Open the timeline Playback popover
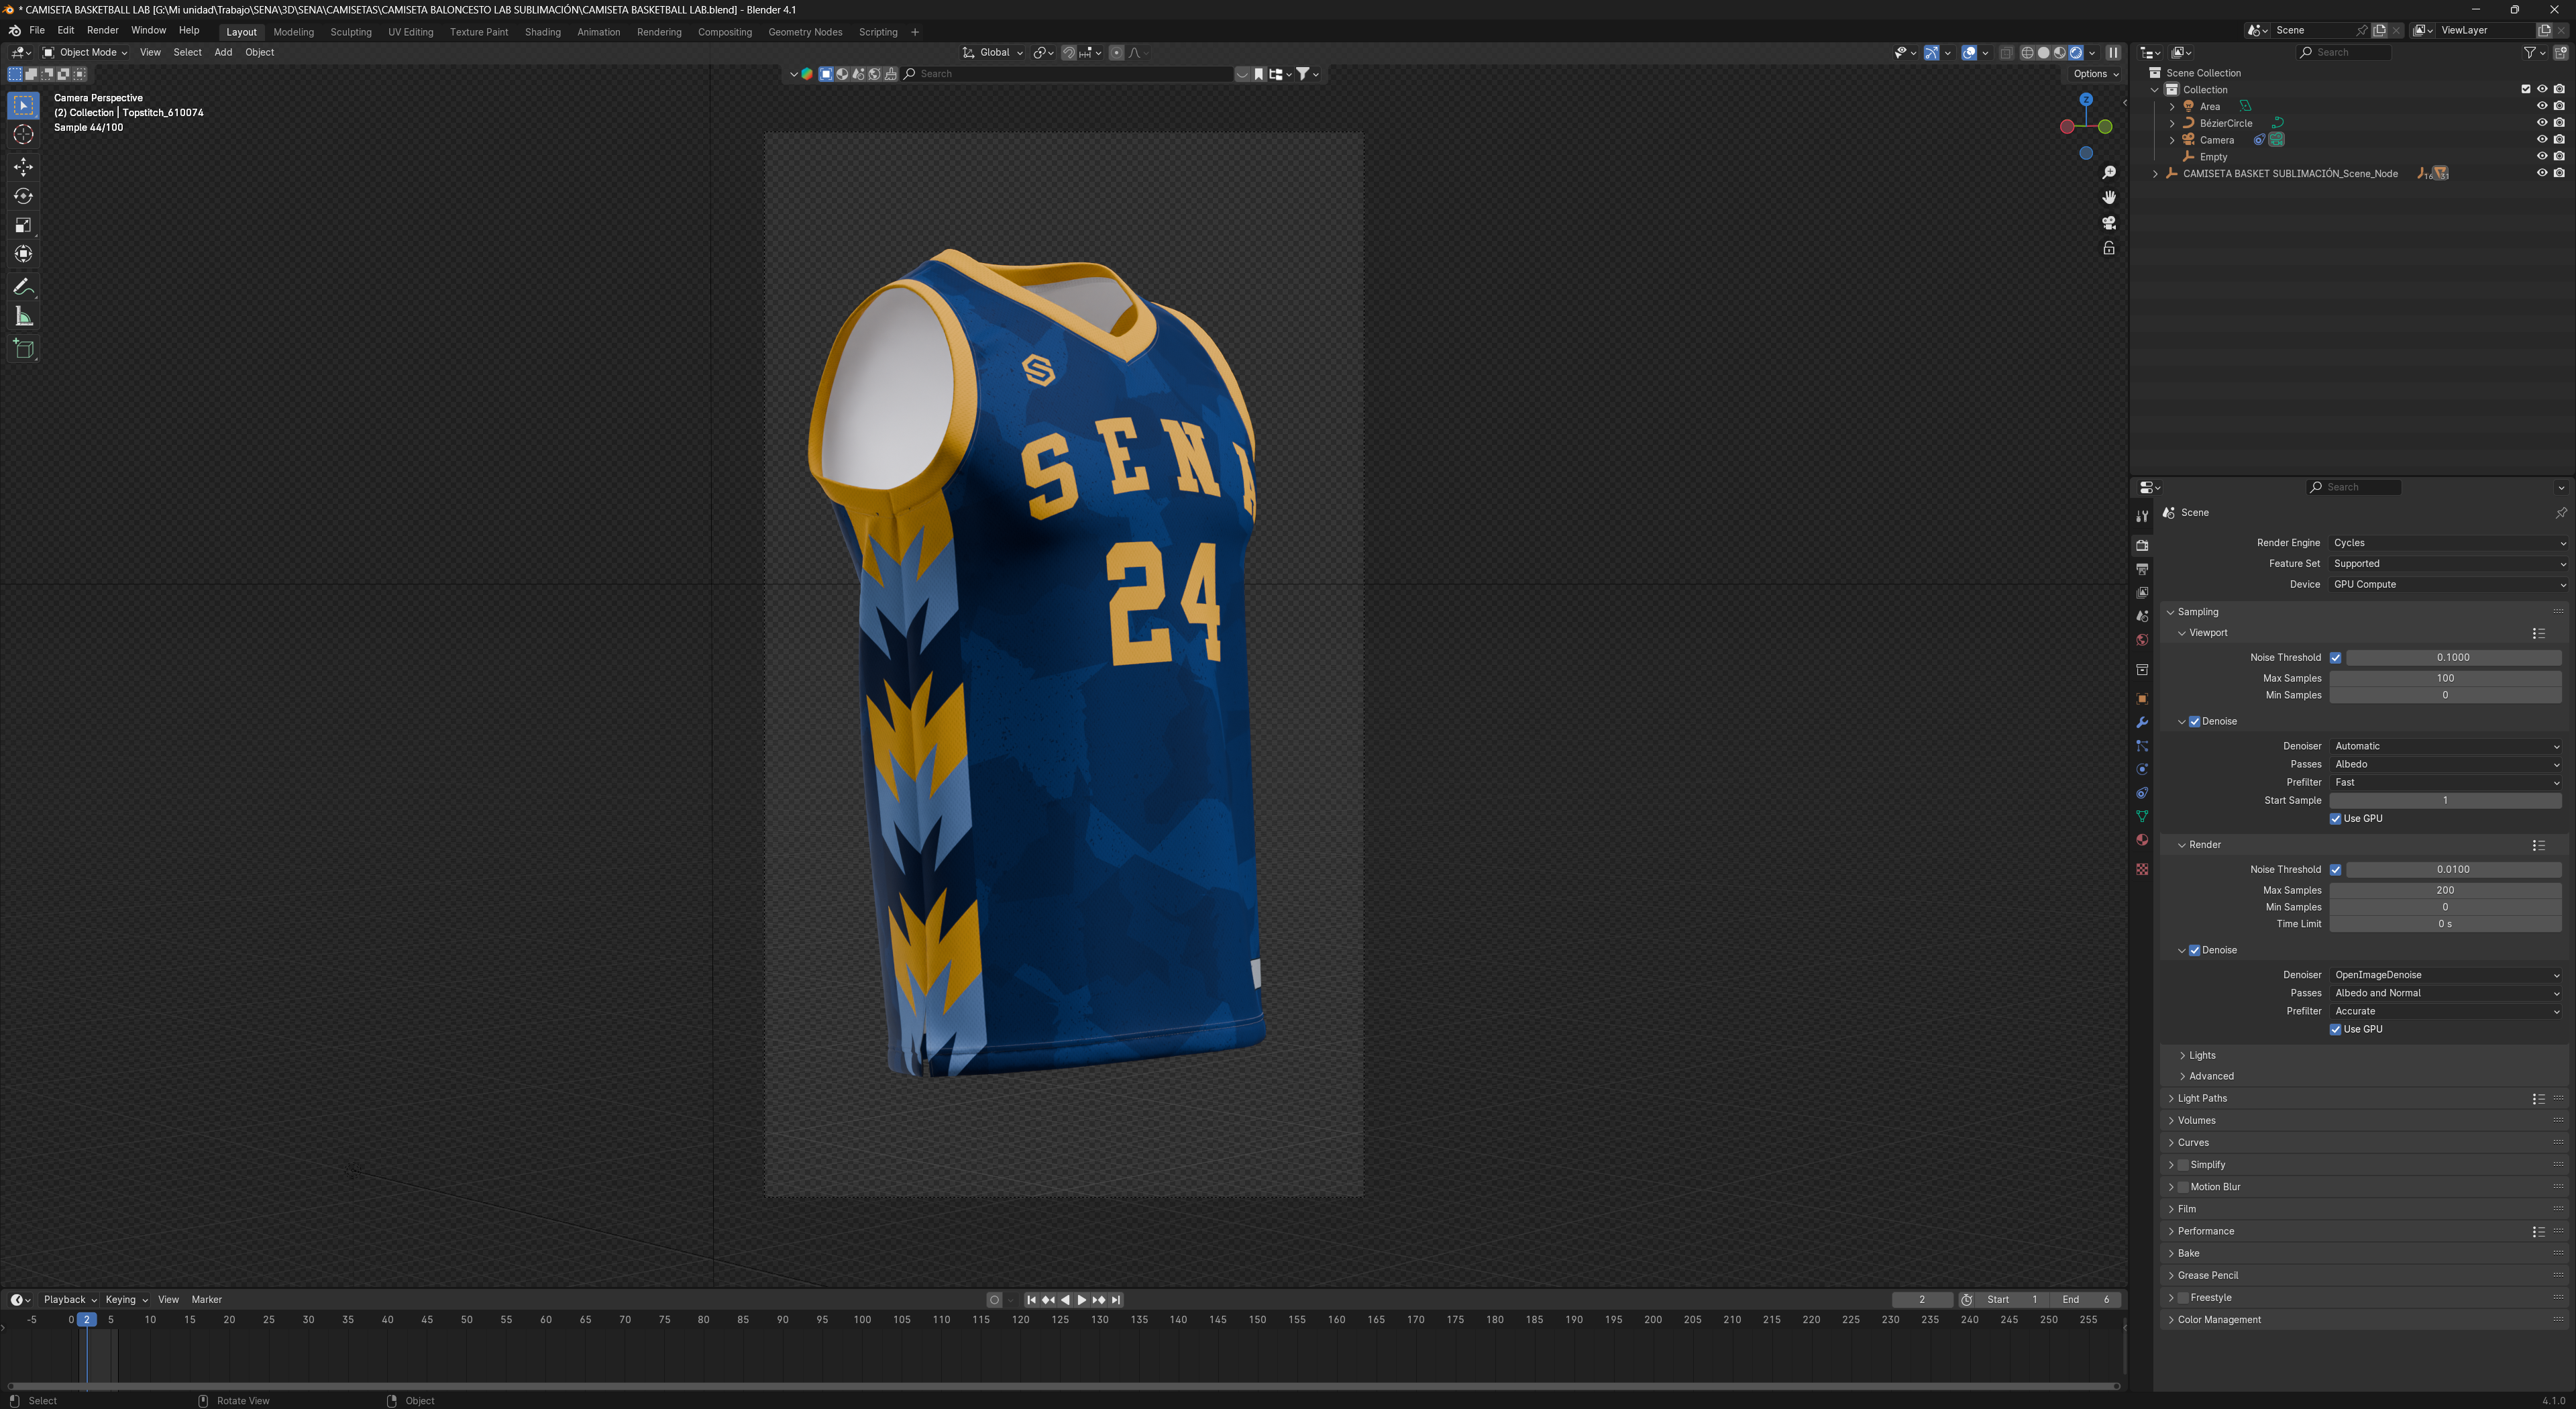 (x=69, y=1300)
